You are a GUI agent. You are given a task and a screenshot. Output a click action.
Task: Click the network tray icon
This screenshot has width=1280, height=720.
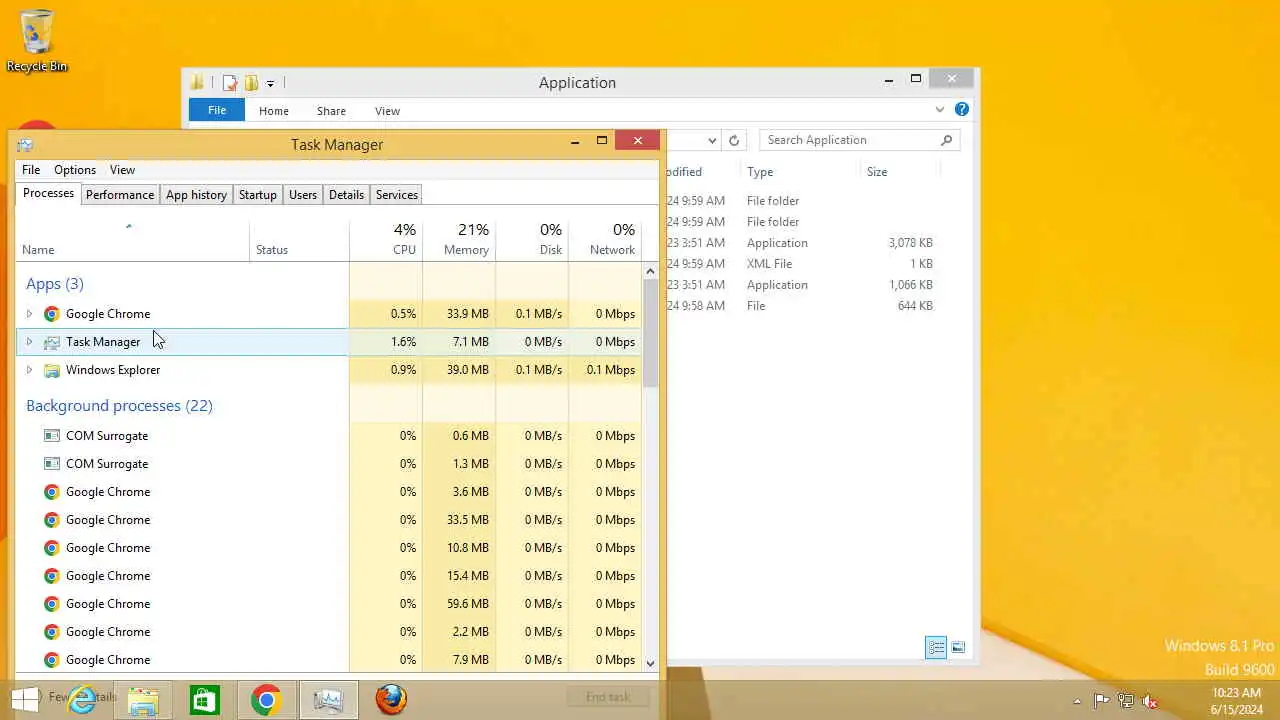(1126, 701)
